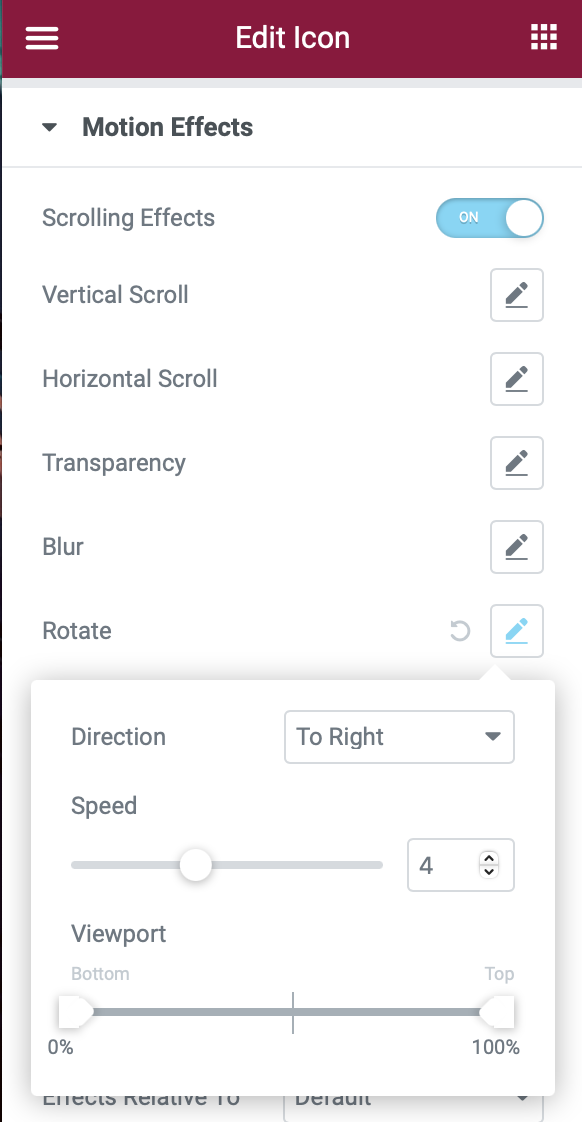Click the Speed number field
This screenshot has width=582, height=1122.
coord(461,865)
